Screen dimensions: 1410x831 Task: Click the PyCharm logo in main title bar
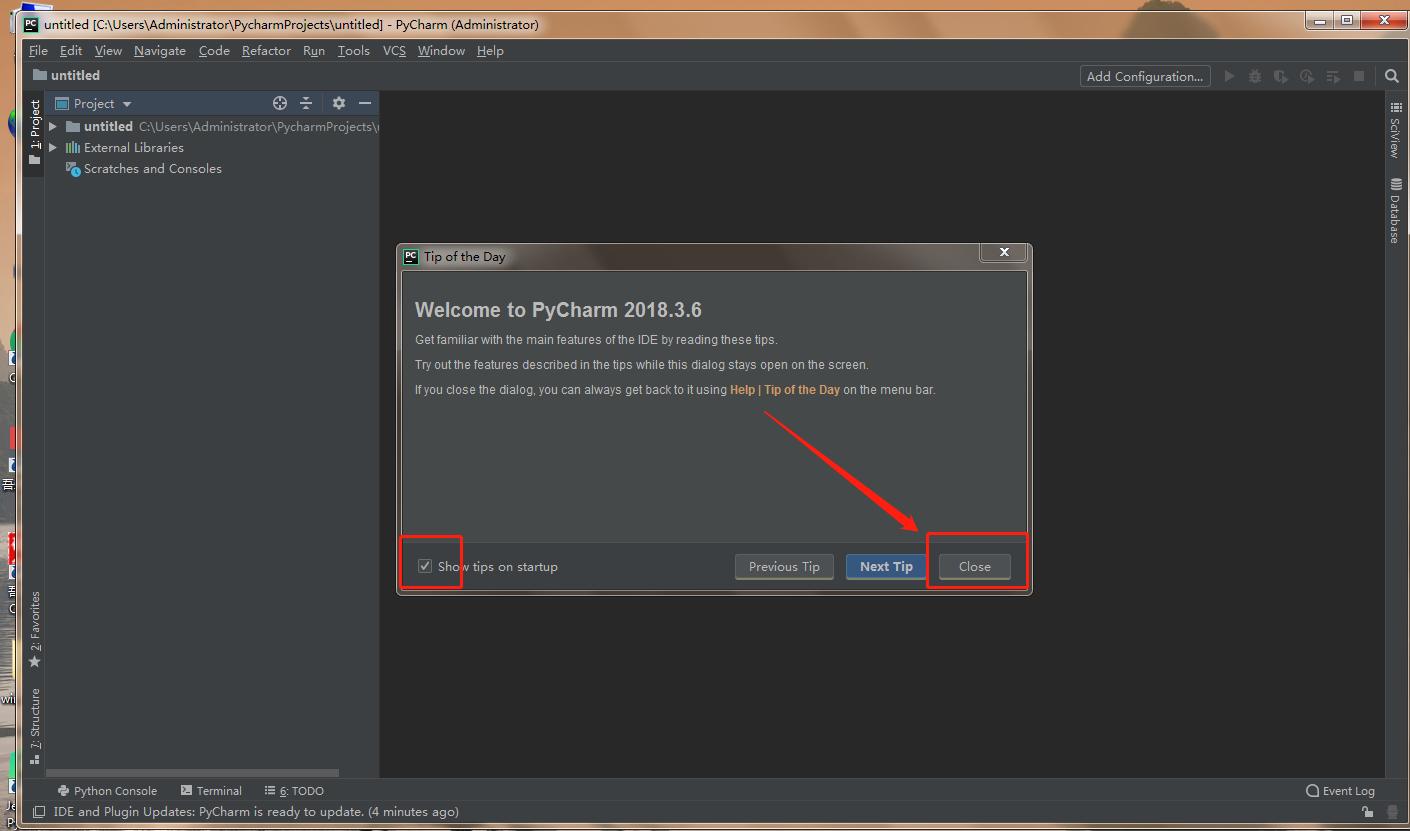click(31, 24)
